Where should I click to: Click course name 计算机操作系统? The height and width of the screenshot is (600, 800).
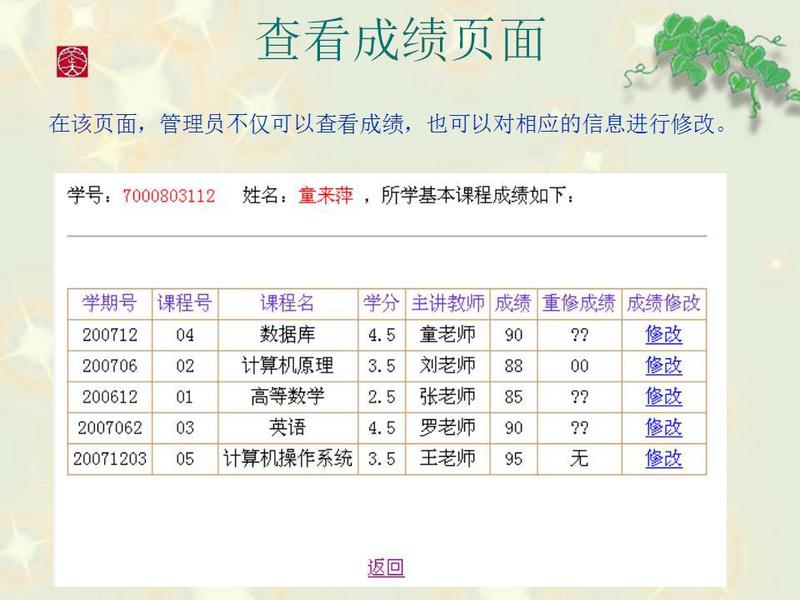[288, 458]
